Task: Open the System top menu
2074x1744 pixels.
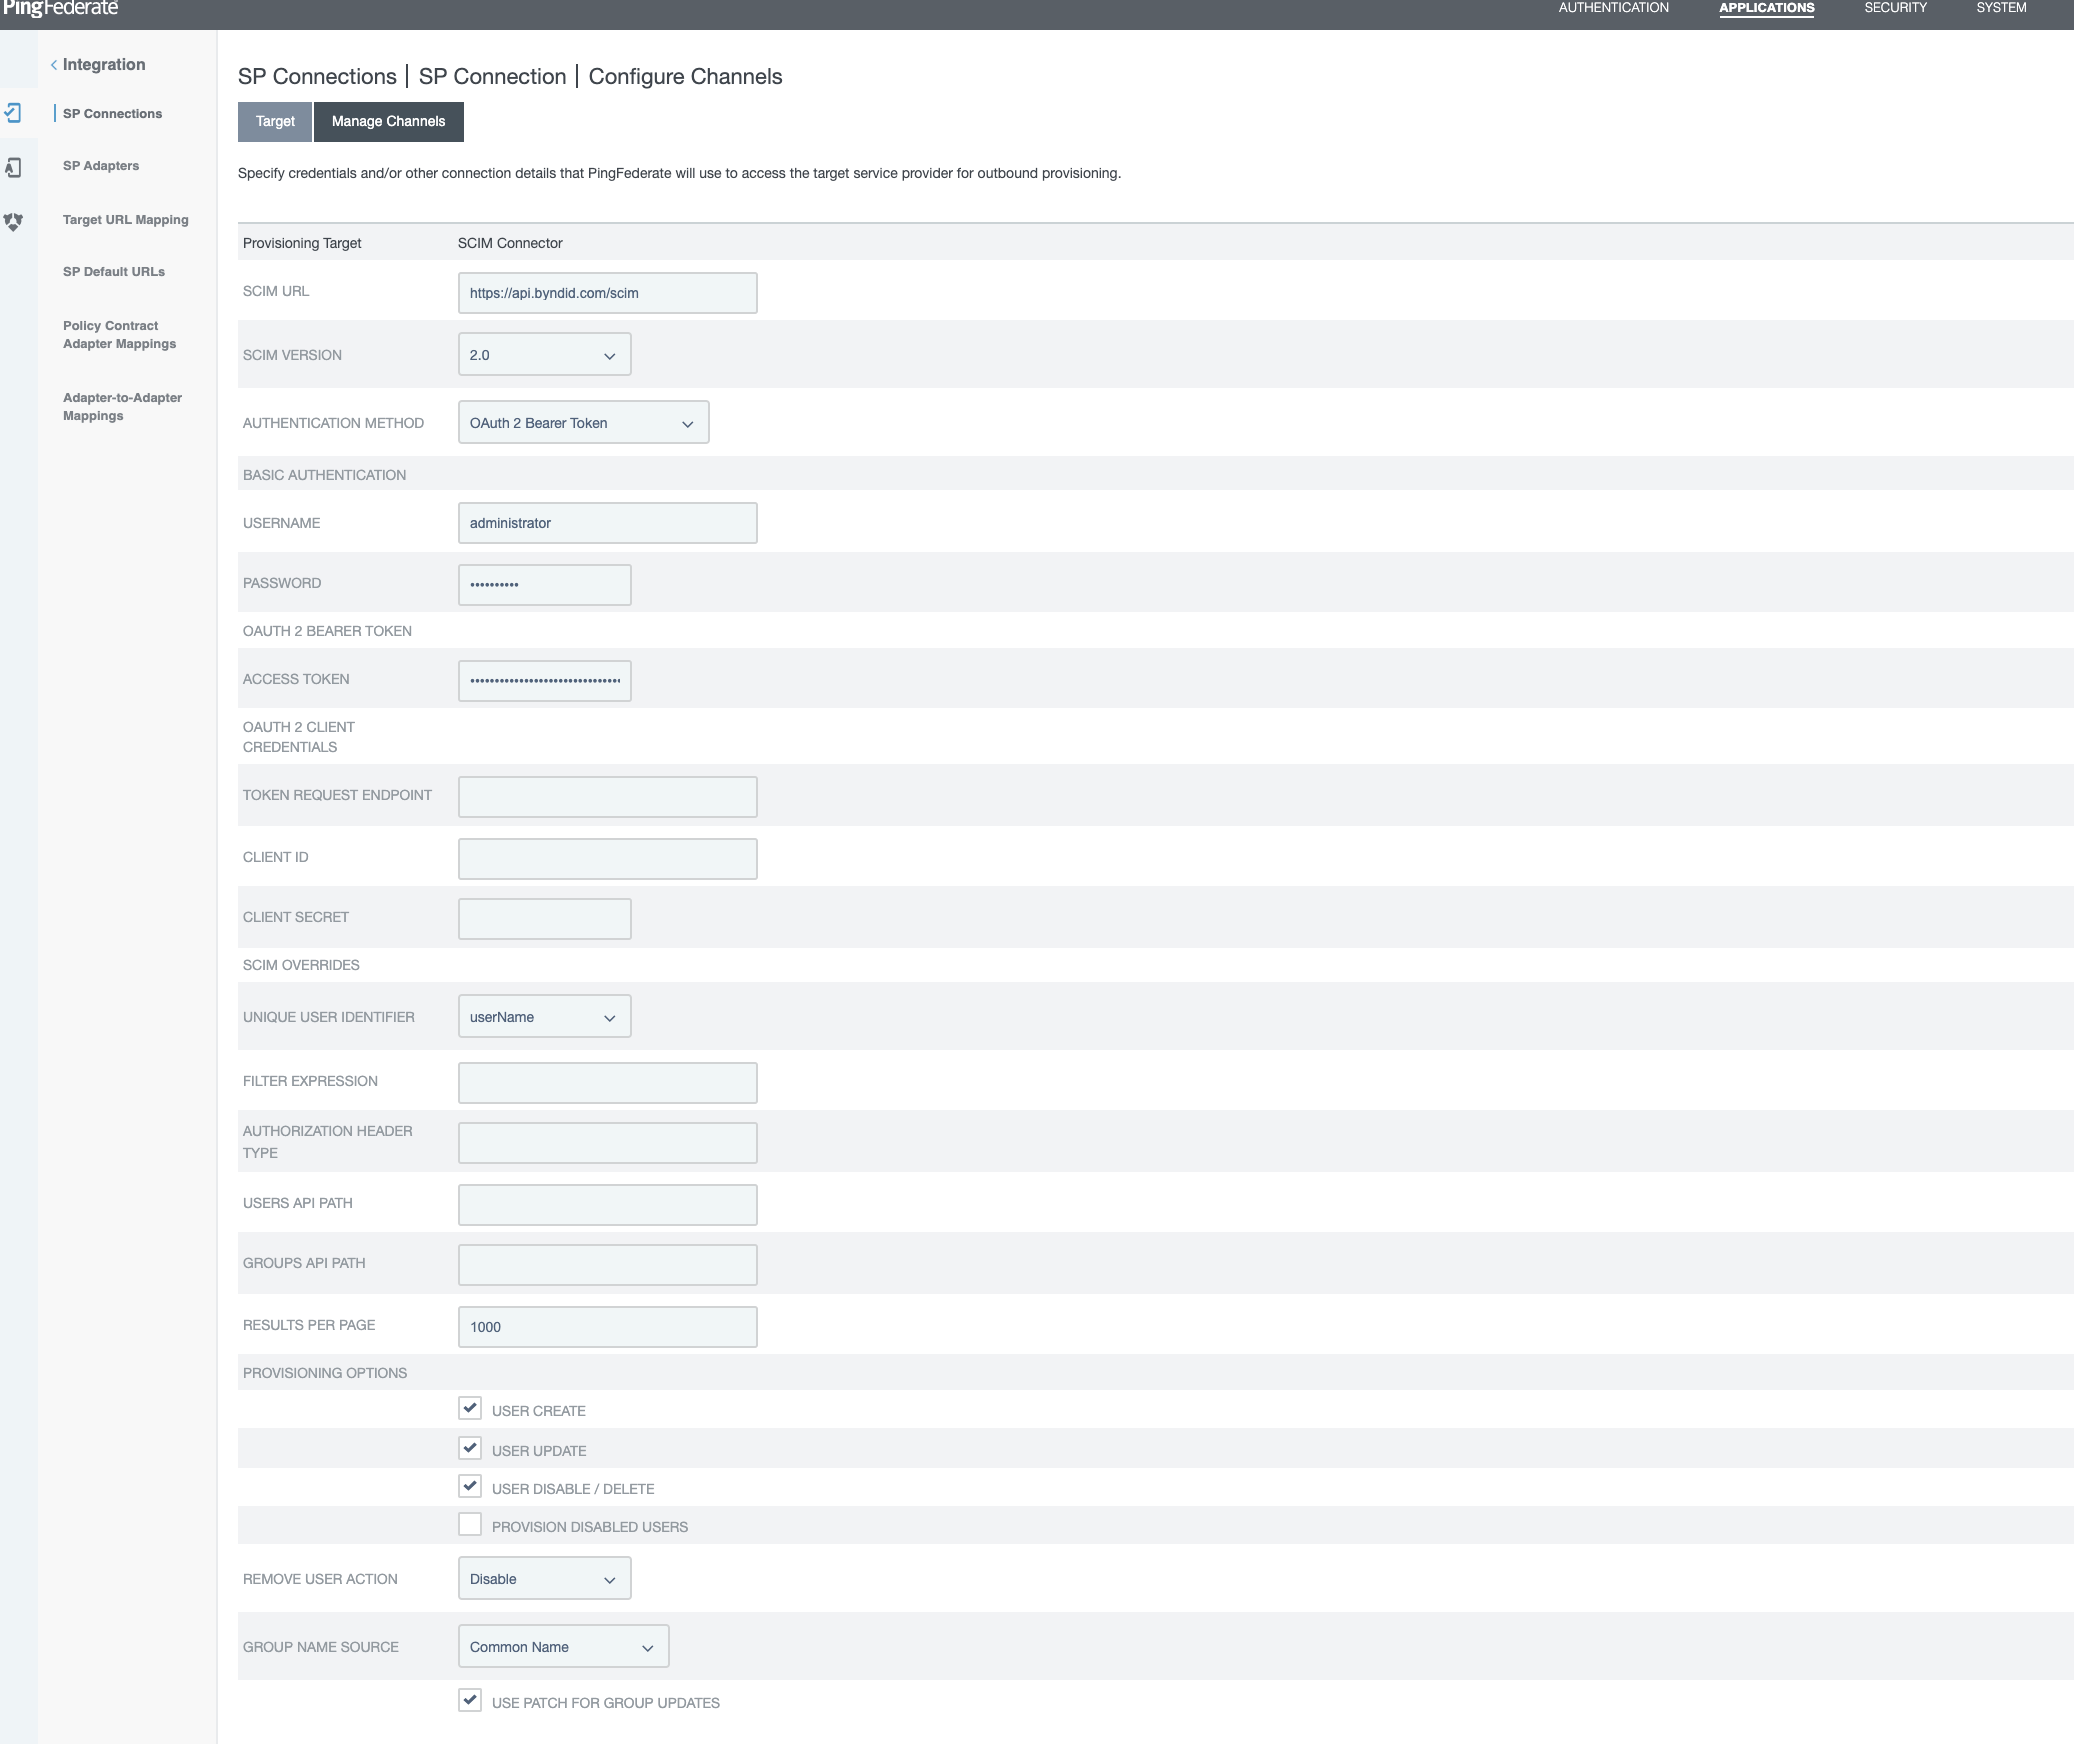Action: click(2001, 8)
